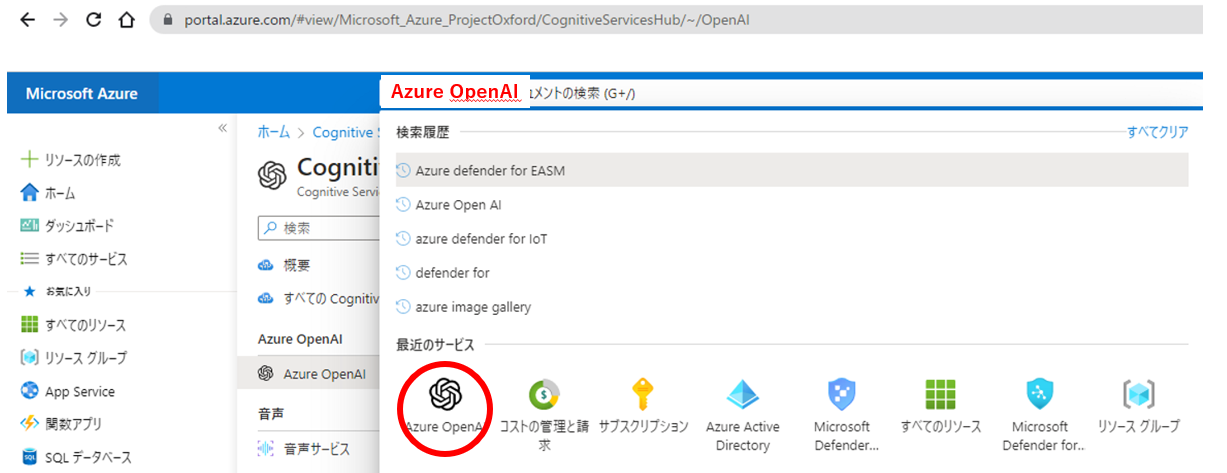1227x473 pixels.
Task: Select リソースの作成 in the sidebar
Action: tap(71, 160)
